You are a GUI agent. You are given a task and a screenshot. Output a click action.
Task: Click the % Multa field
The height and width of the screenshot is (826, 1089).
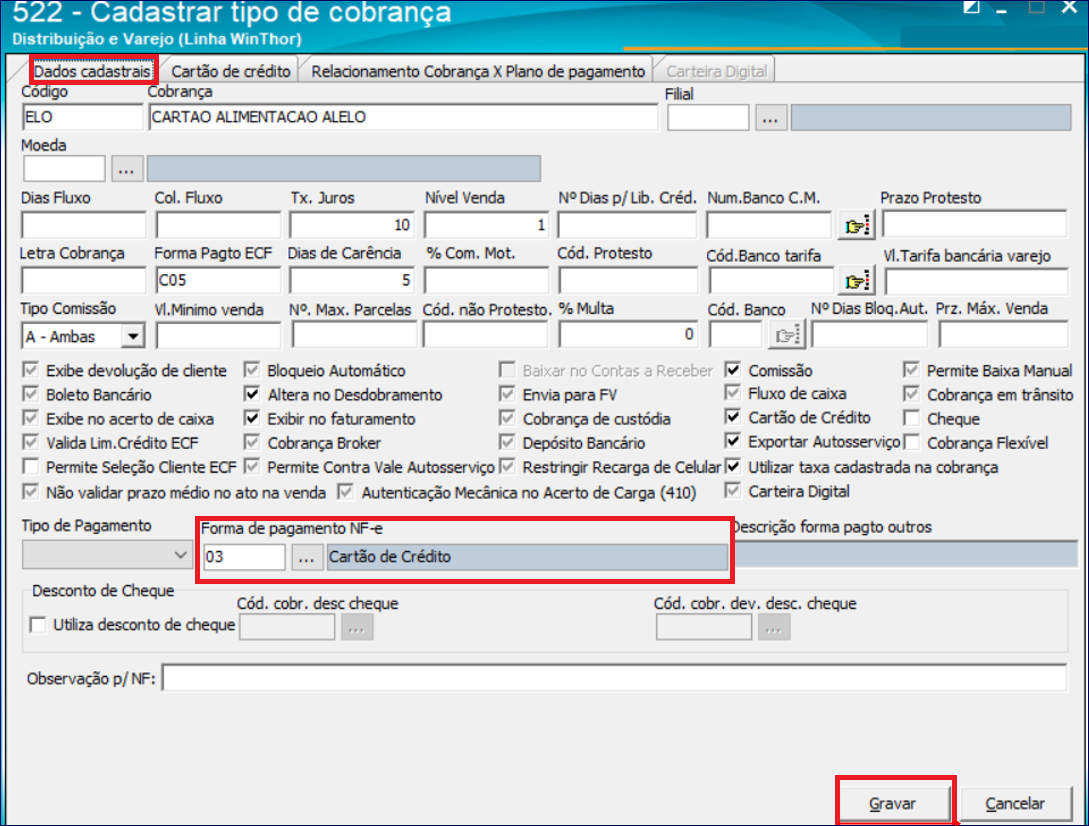coord(628,336)
